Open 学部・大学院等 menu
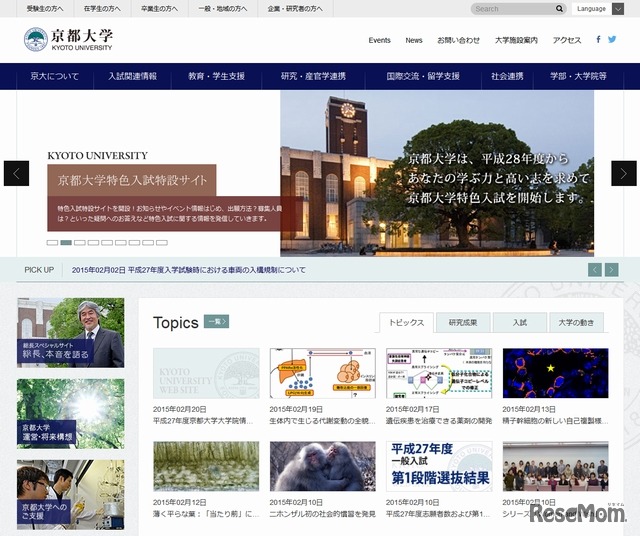 [578, 76]
